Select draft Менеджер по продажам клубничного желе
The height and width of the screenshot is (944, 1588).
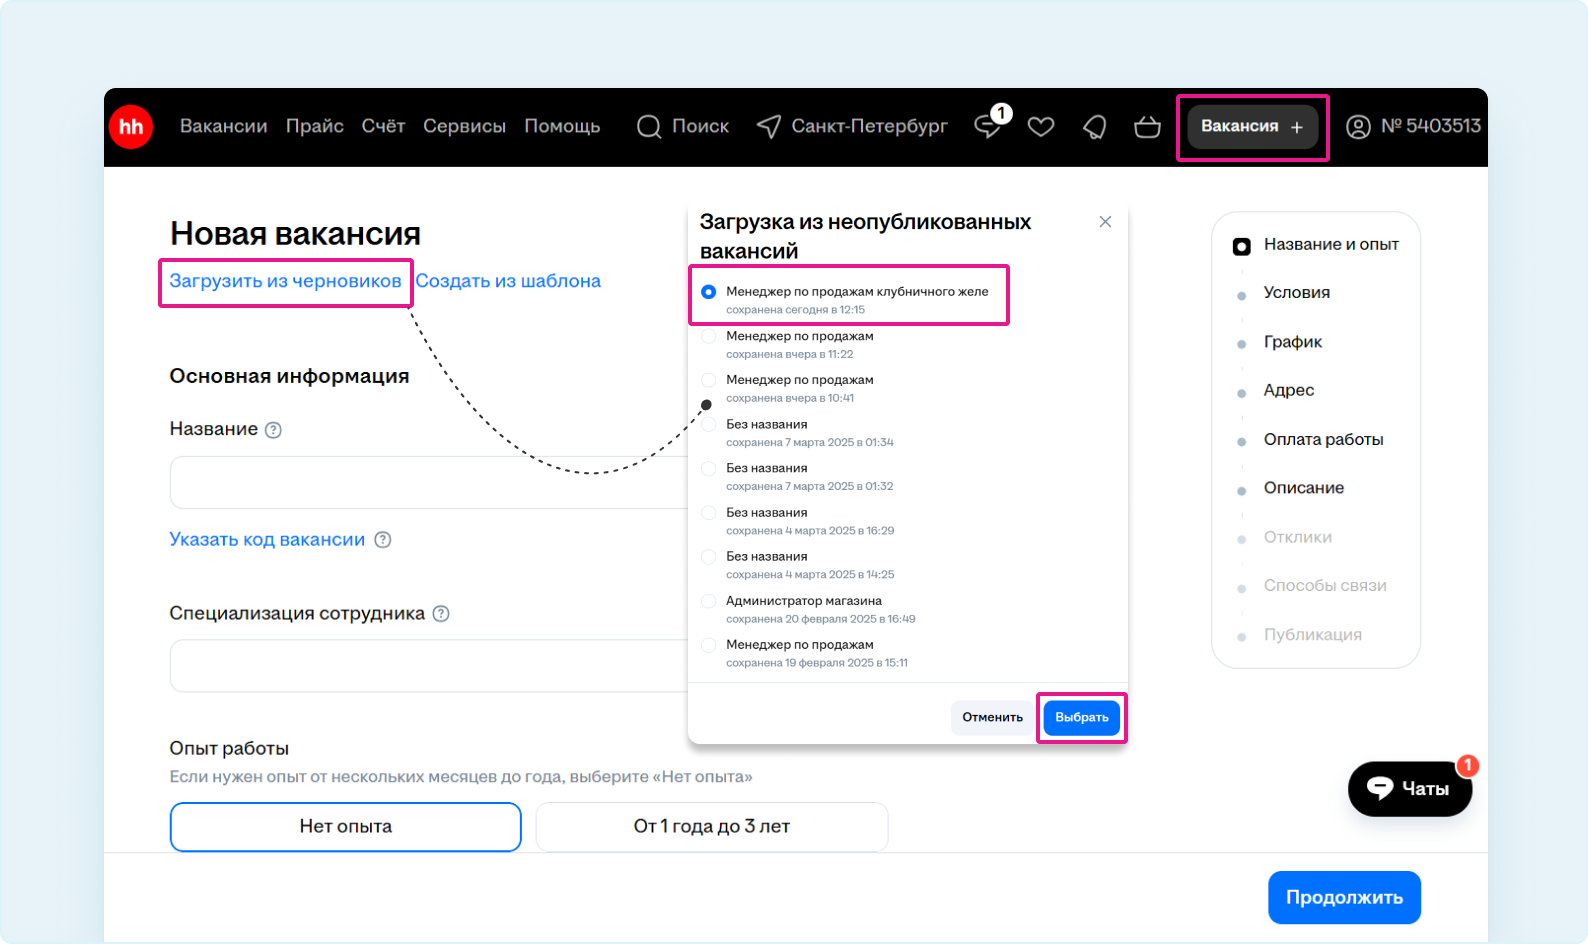coord(709,292)
